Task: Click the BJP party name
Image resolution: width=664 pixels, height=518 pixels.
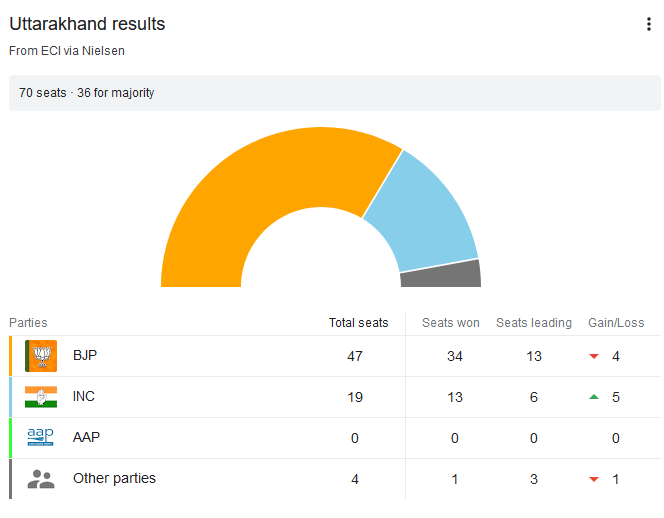Action: tap(85, 356)
